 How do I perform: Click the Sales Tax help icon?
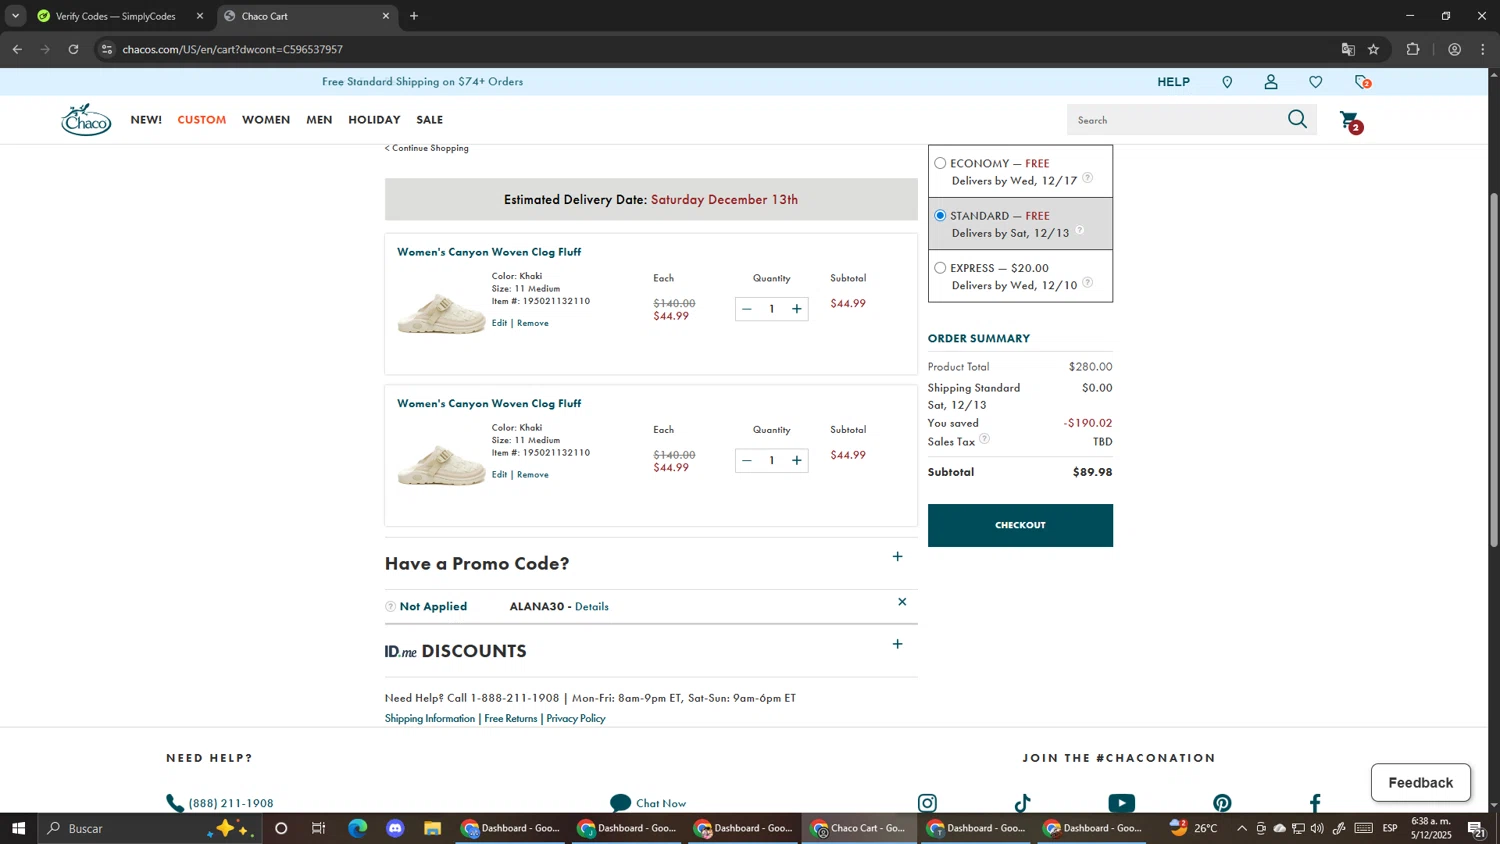tap(984, 439)
